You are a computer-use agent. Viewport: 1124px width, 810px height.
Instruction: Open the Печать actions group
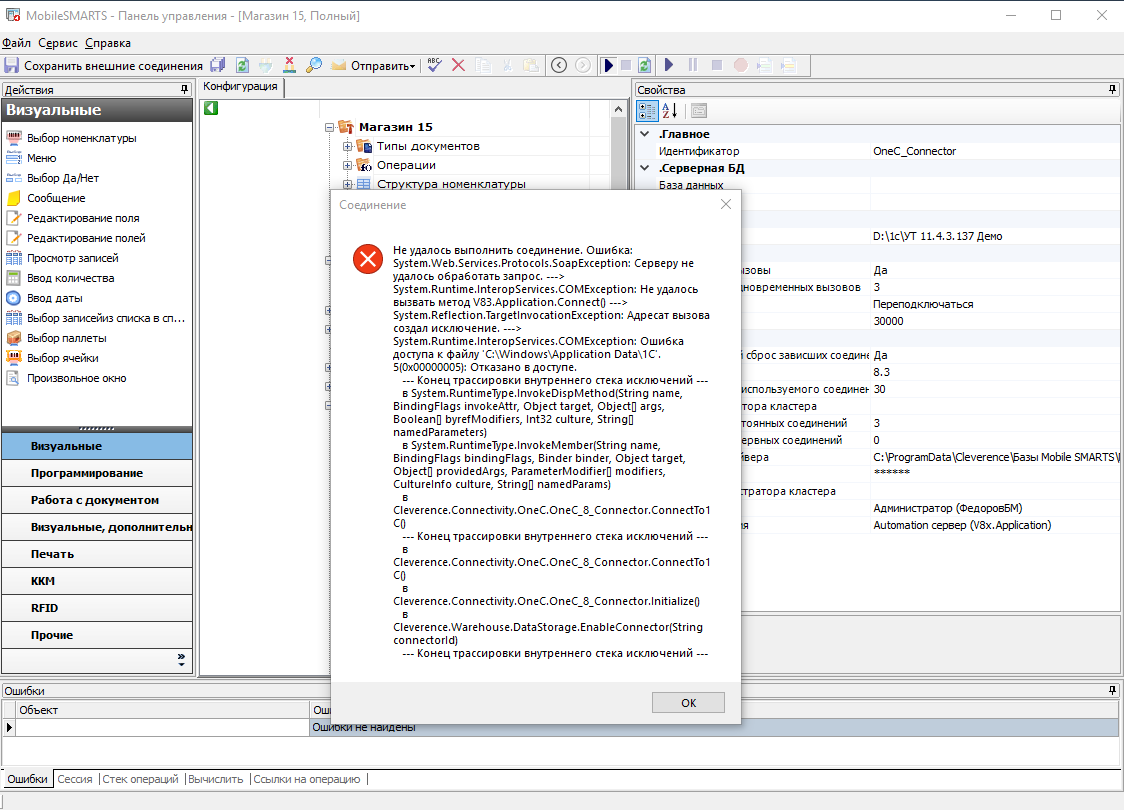97,554
